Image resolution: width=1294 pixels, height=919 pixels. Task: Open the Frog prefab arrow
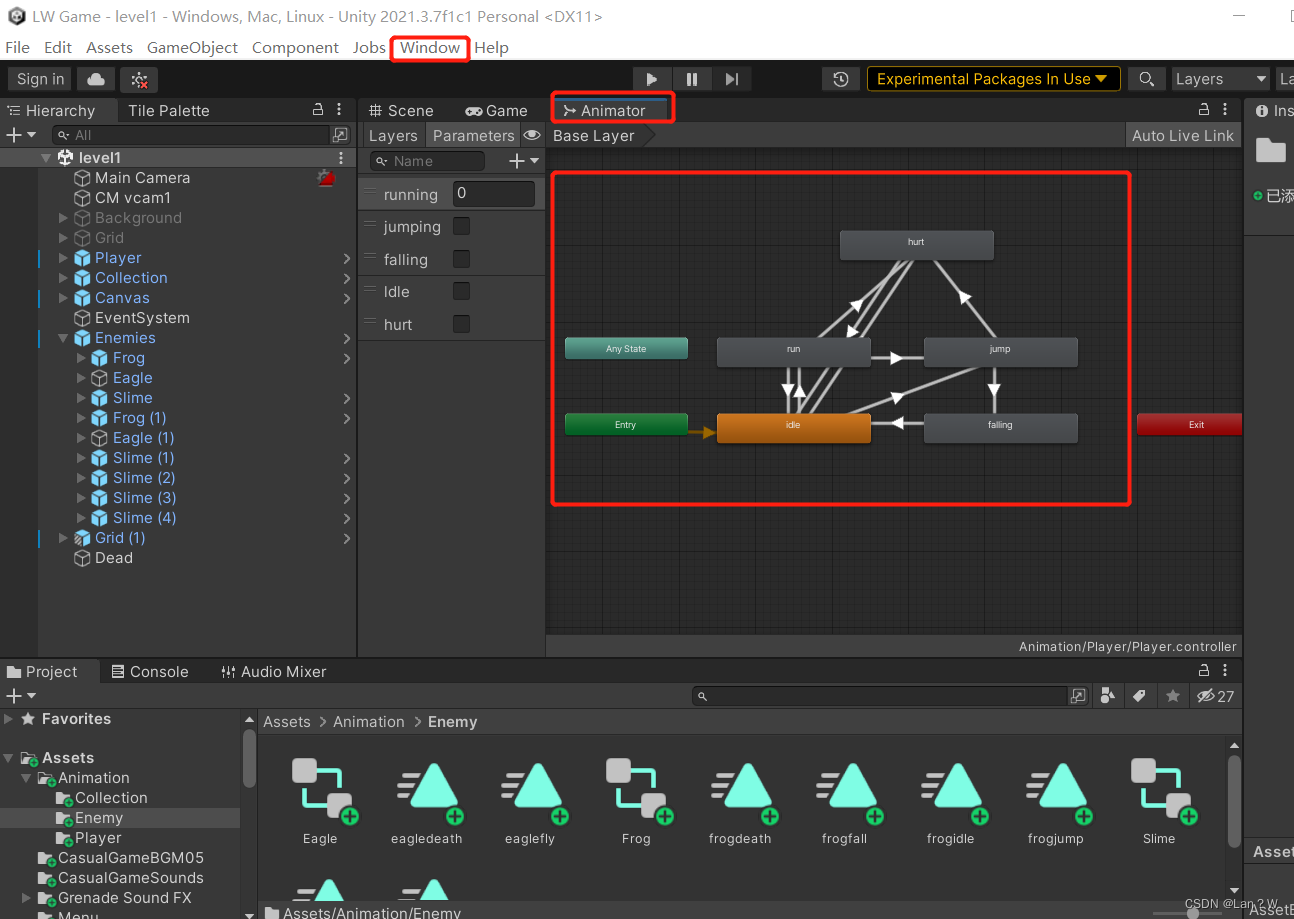click(347, 358)
